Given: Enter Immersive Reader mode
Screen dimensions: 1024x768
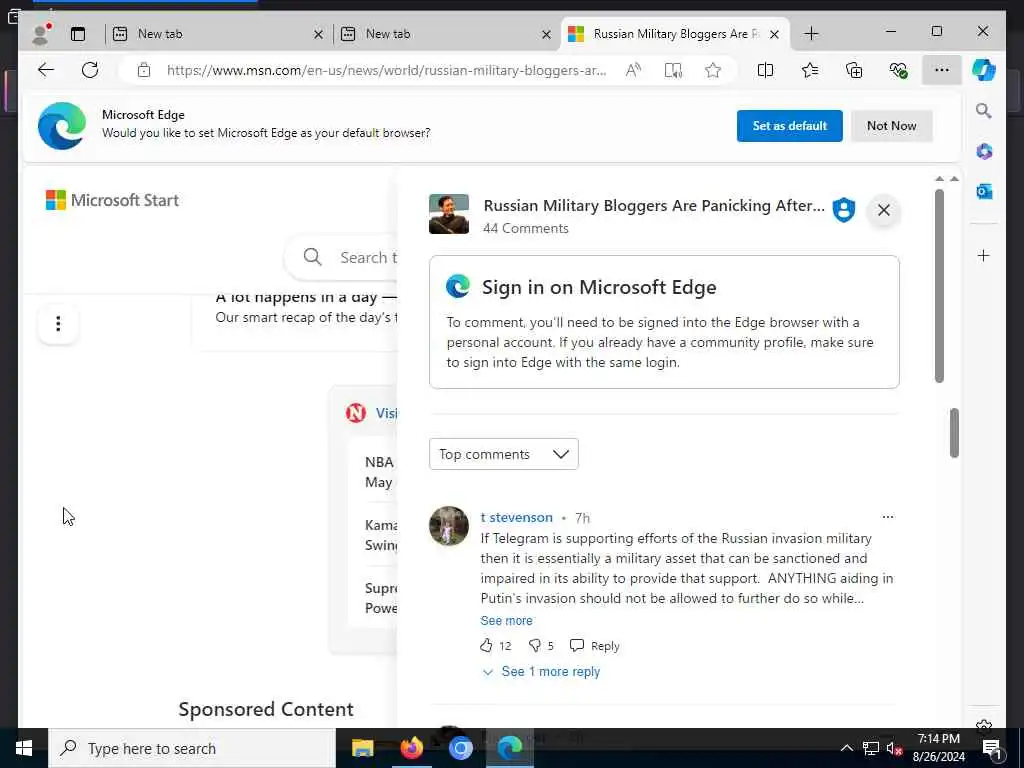Looking at the screenshot, I should pyautogui.click(x=673, y=70).
